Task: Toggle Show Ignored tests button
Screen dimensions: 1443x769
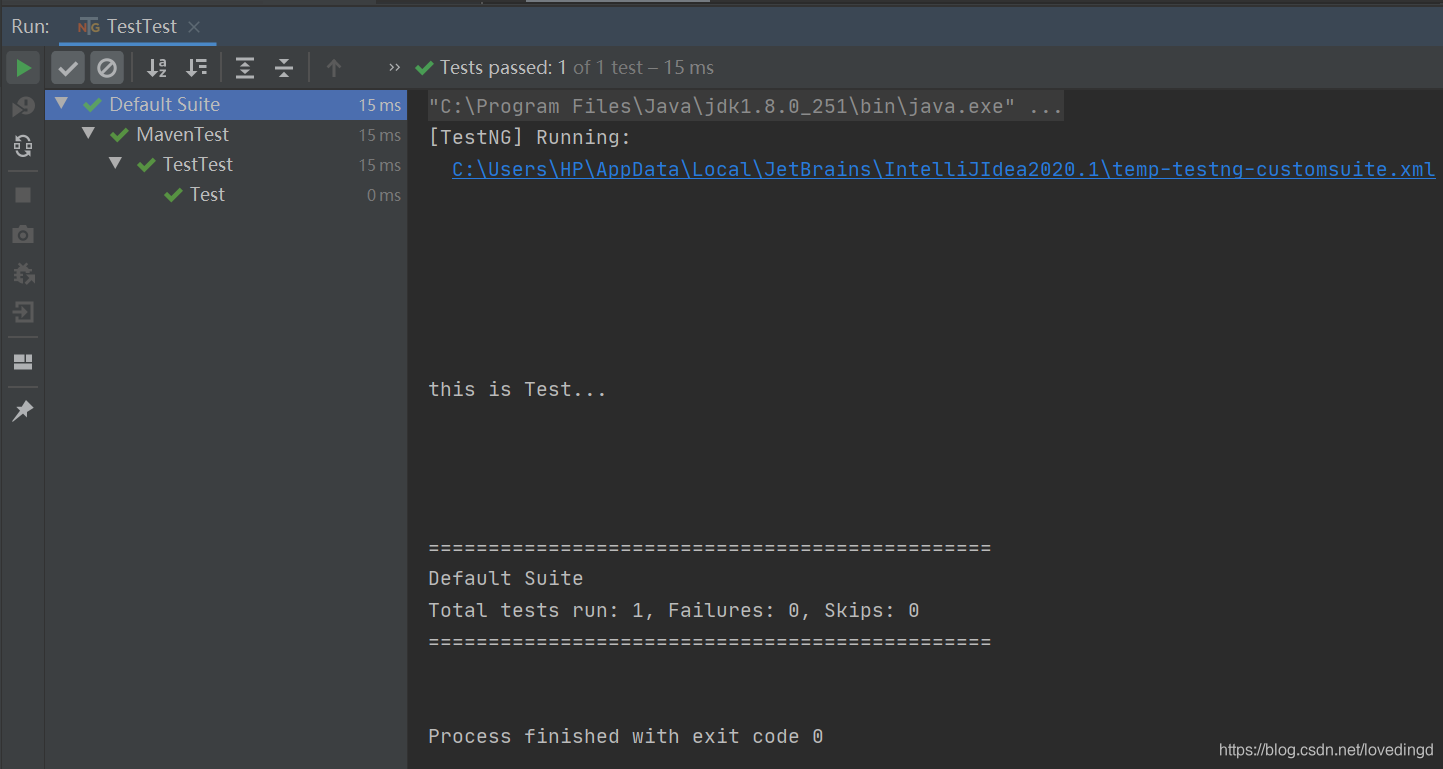Action: pos(106,68)
